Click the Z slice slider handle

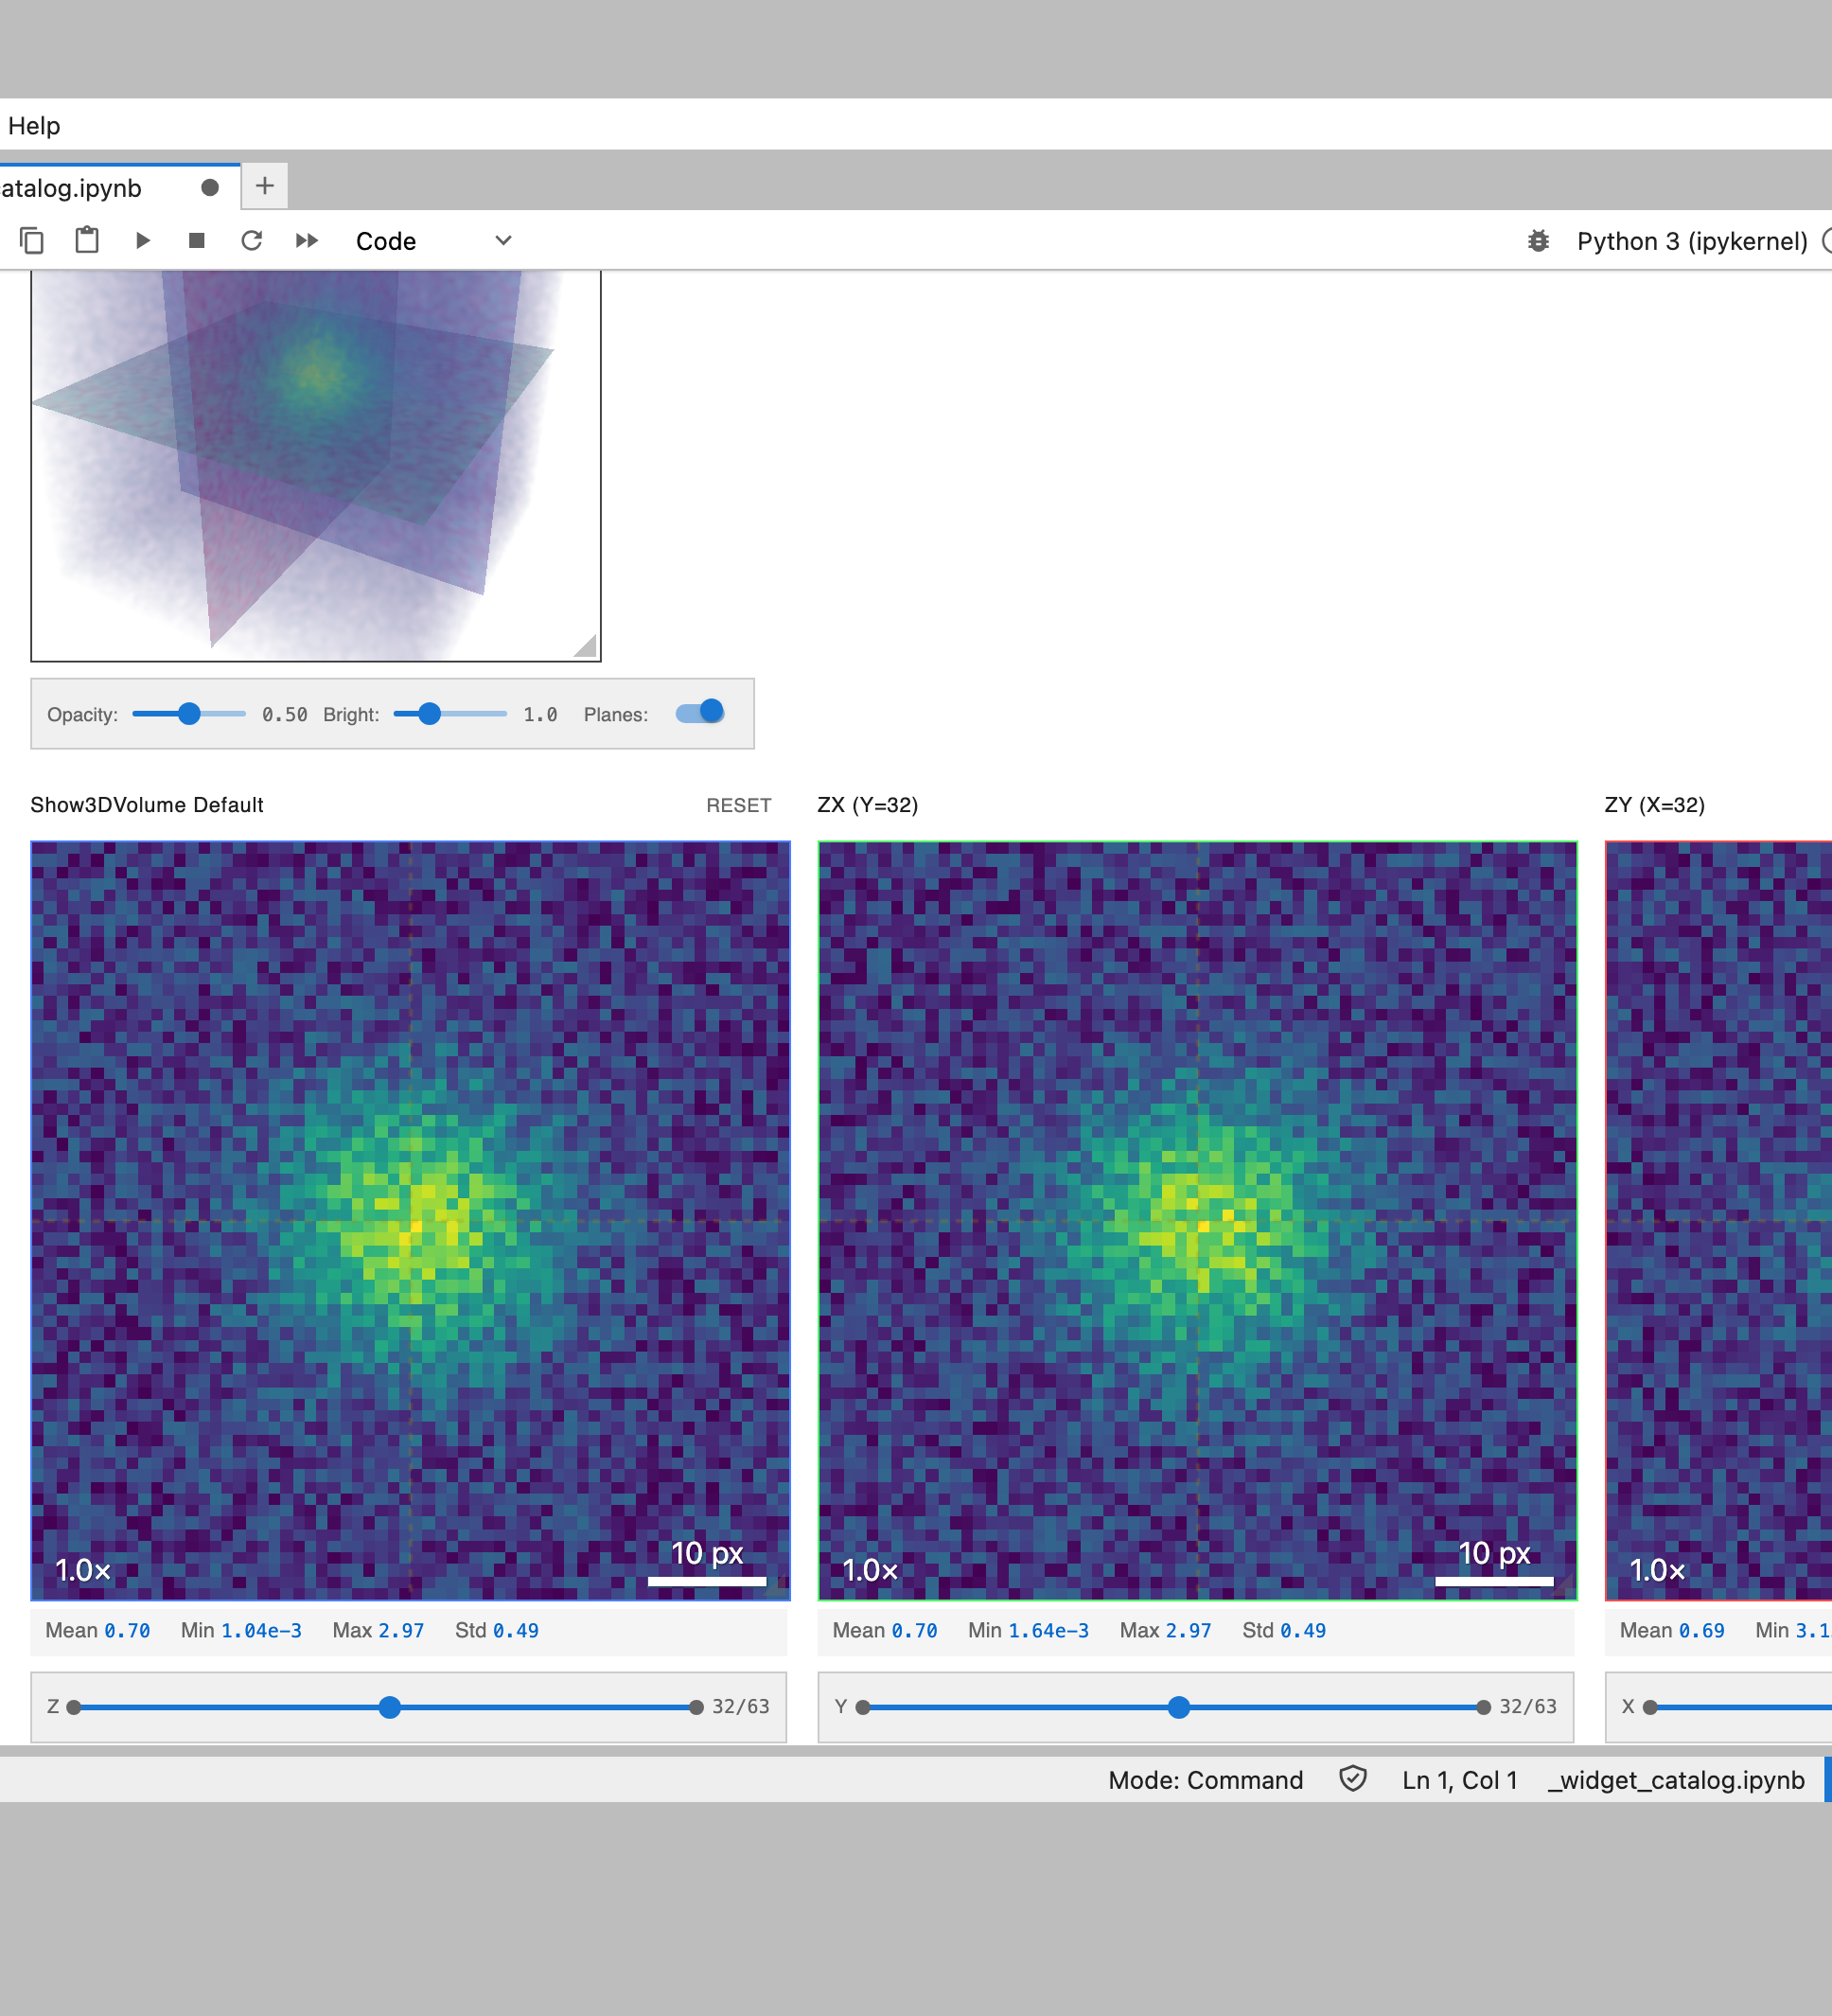[390, 1707]
